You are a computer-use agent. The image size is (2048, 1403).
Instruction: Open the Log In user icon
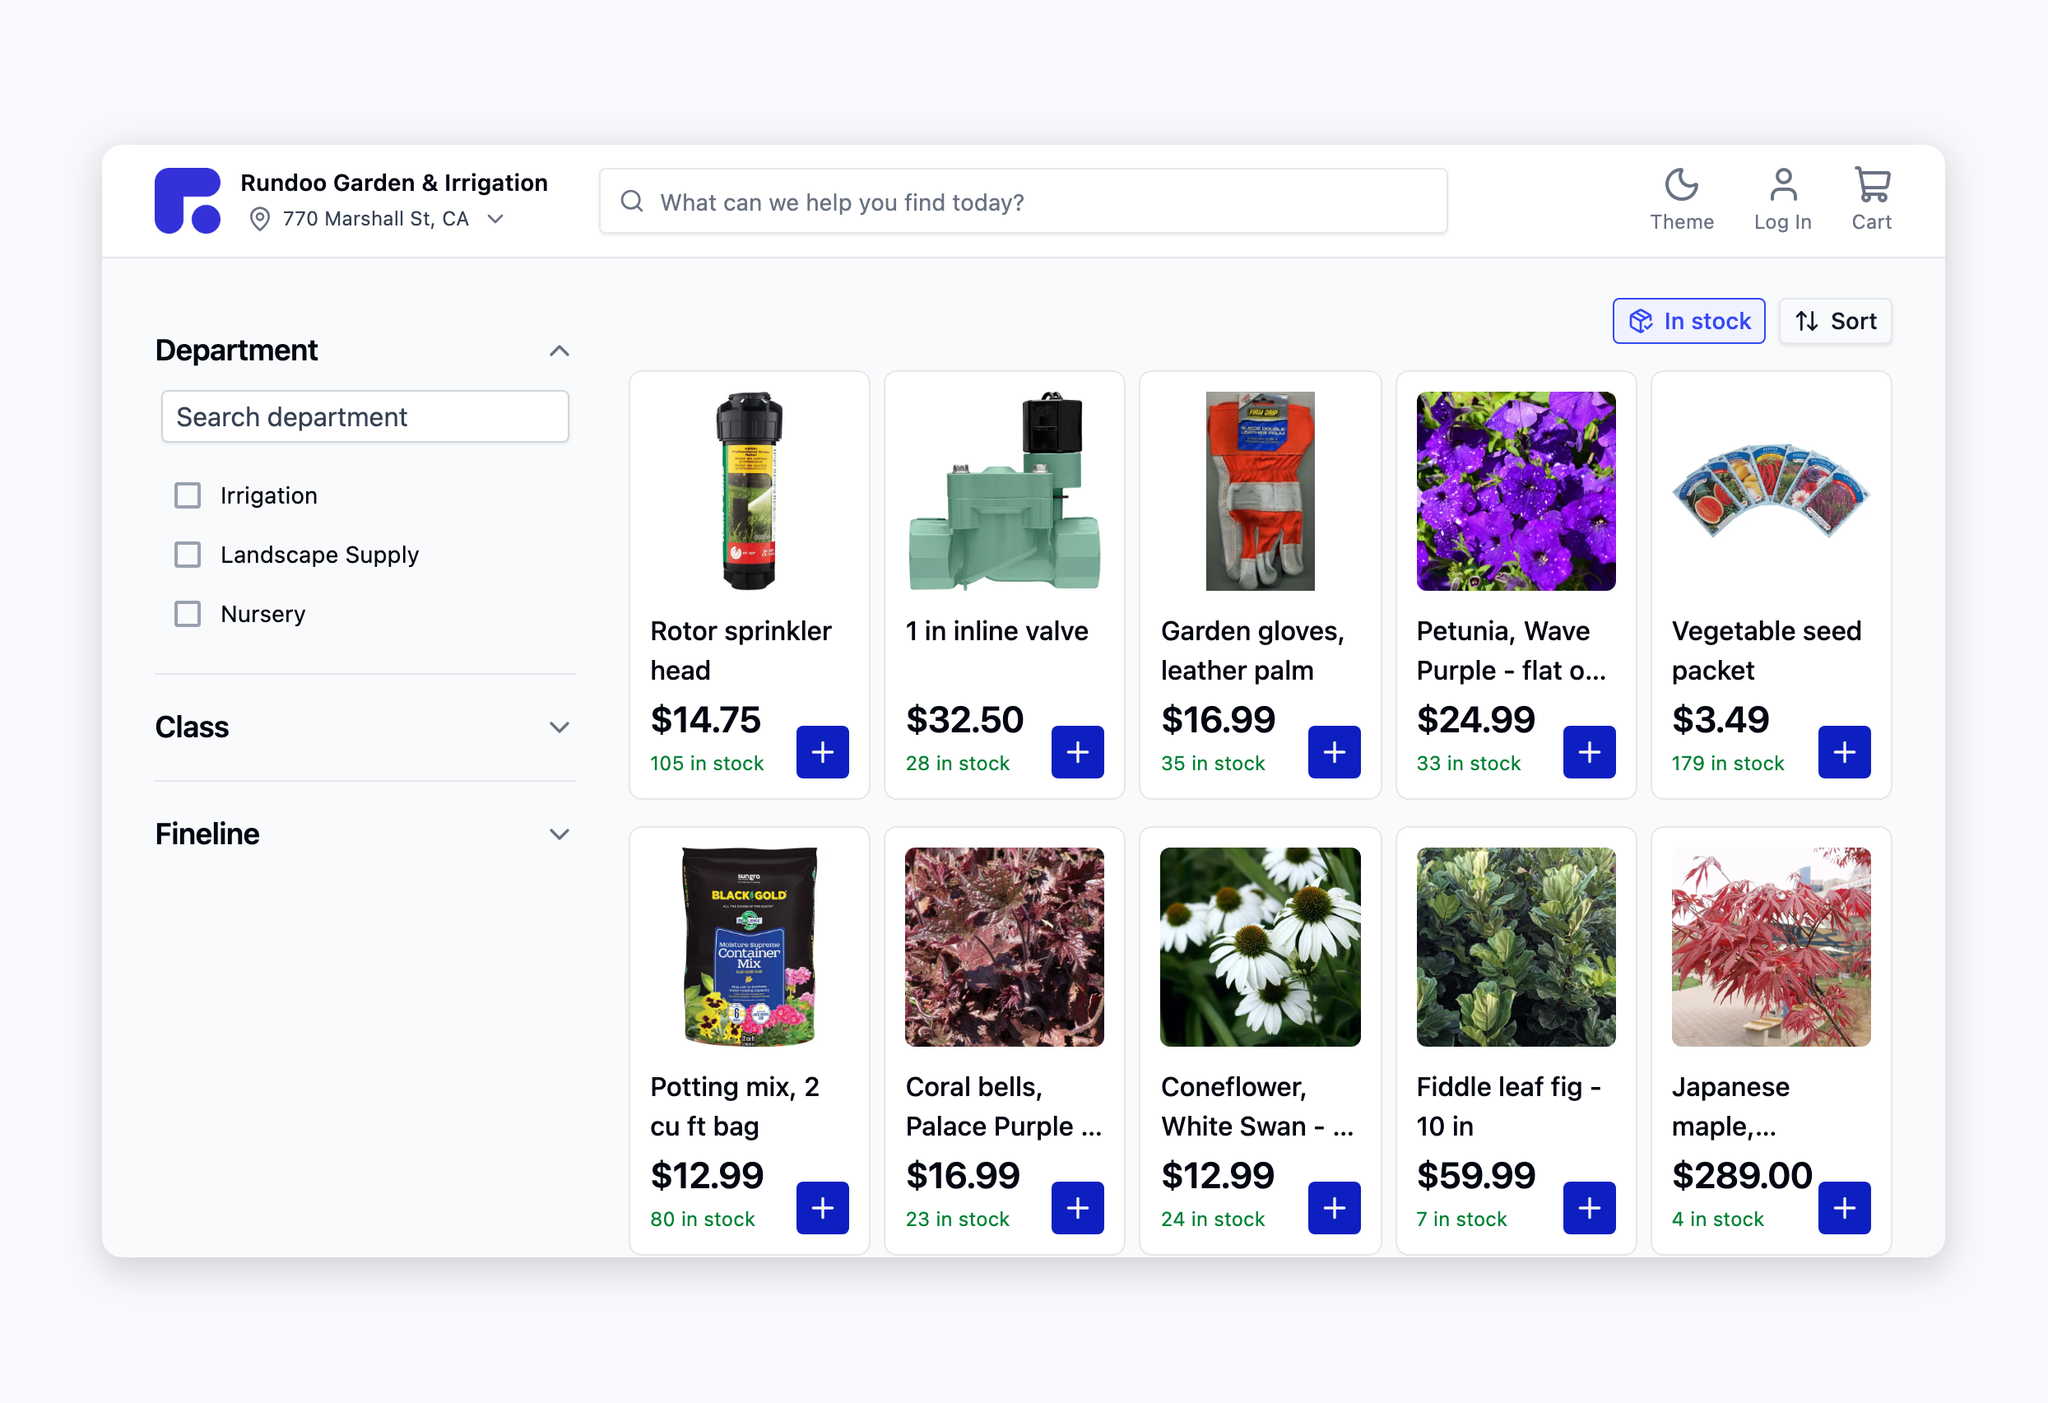point(1783,185)
